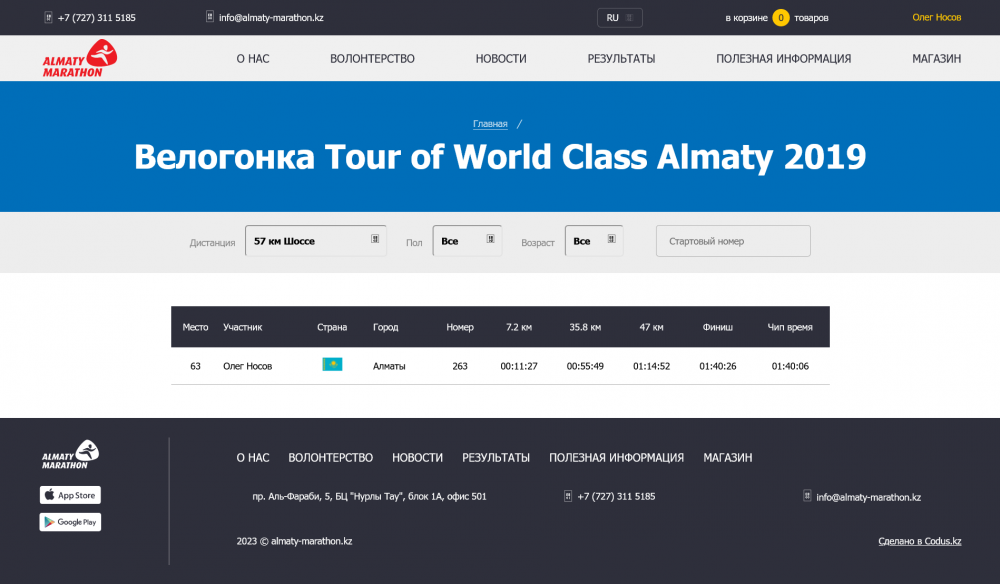The width and height of the screenshot is (1000, 584).
Task: Click the Стартовый номер input field
Action: click(x=733, y=241)
